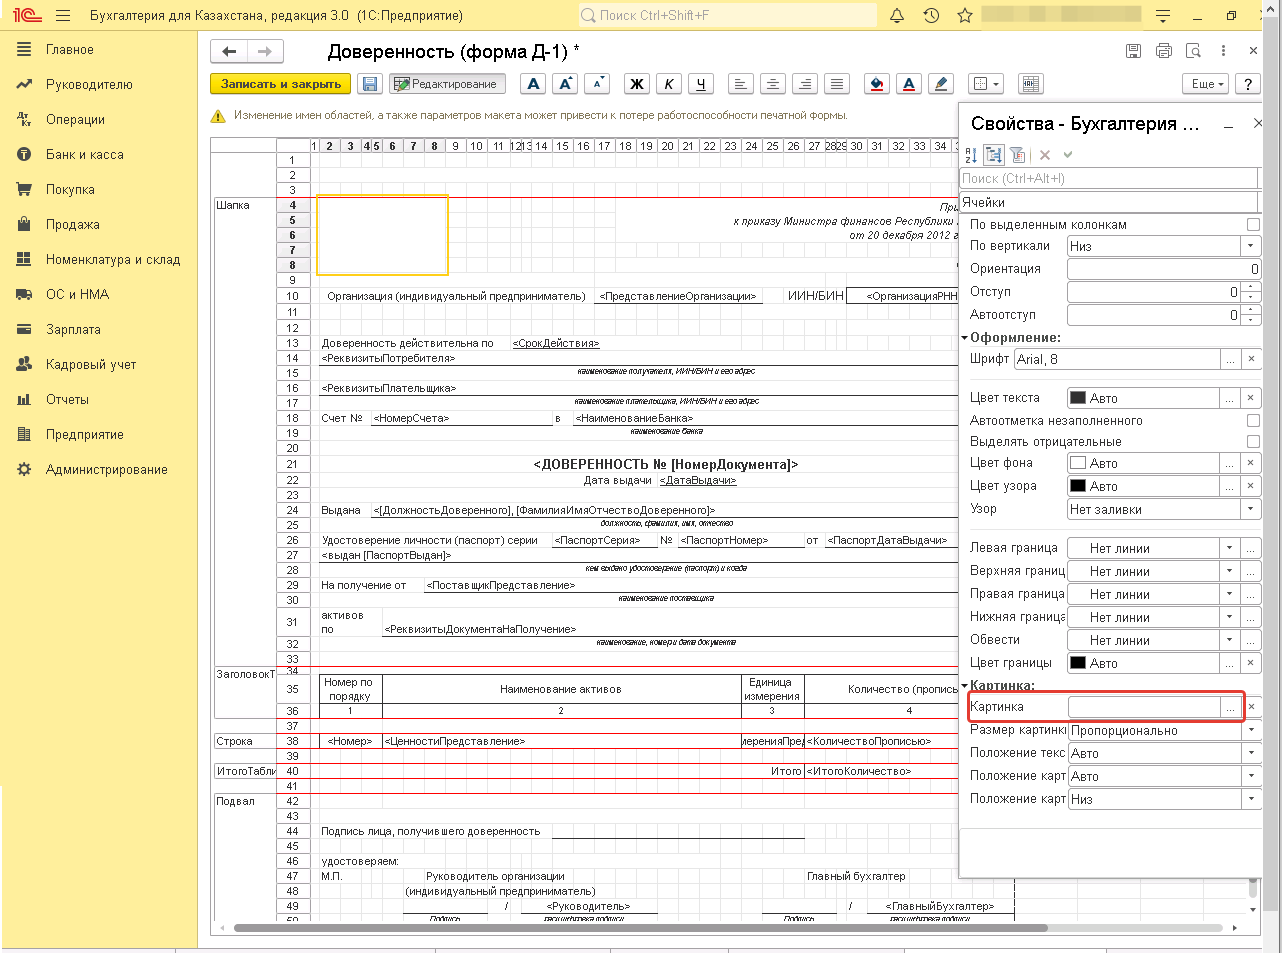
Task: Click the filter icon in Properties toolbar
Action: [x=1017, y=155]
